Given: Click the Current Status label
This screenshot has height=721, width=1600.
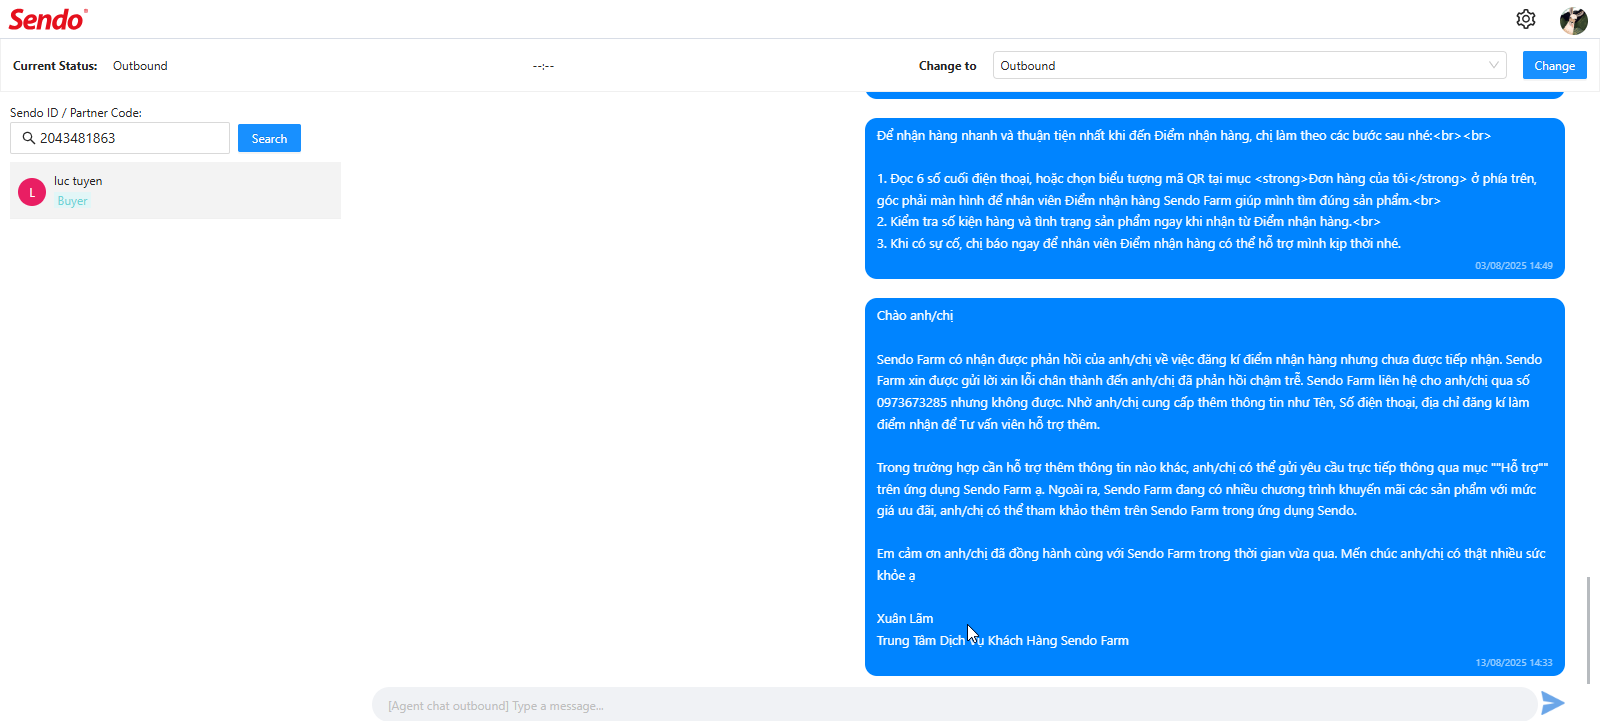Looking at the screenshot, I should (x=55, y=66).
